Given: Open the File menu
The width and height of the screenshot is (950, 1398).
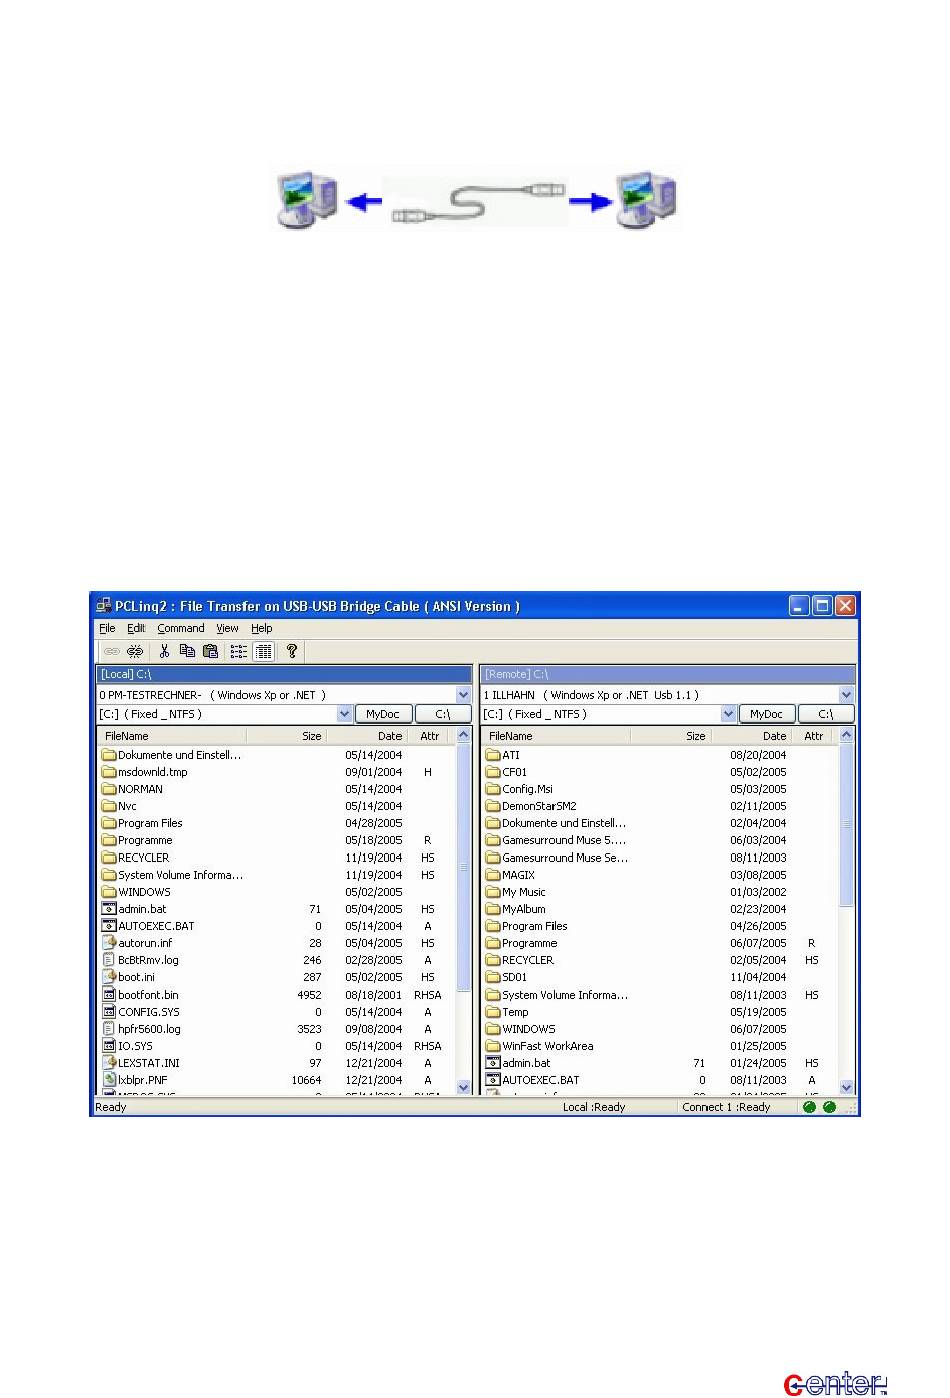Looking at the screenshot, I should (x=107, y=628).
